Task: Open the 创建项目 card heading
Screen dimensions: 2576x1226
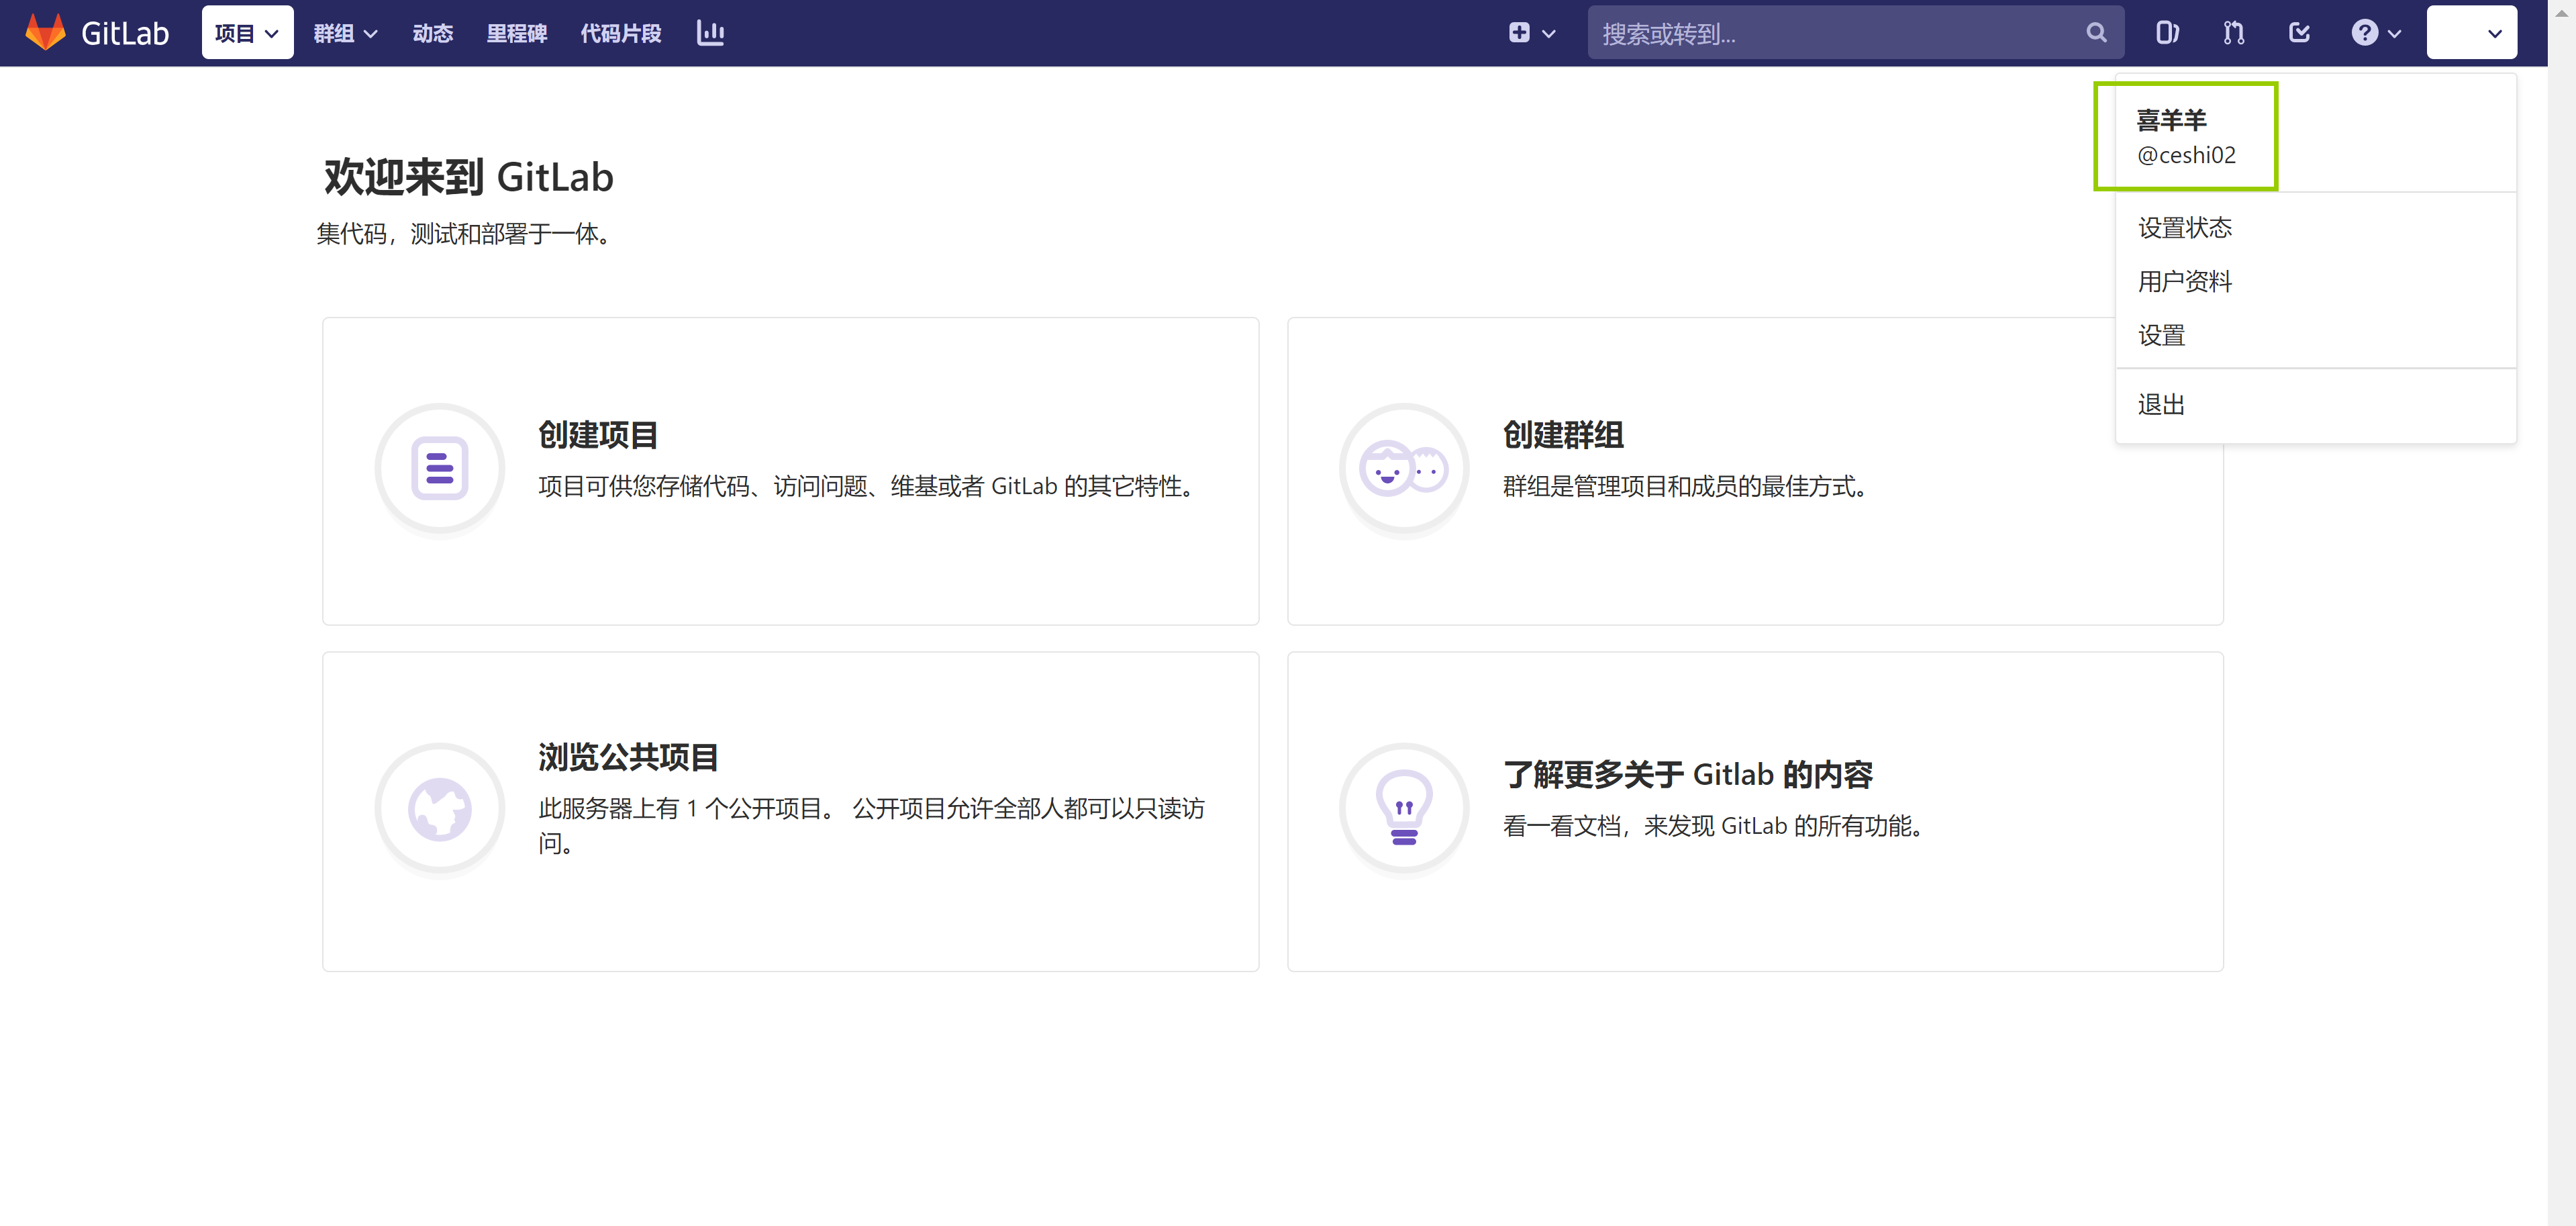Action: point(598,435)
